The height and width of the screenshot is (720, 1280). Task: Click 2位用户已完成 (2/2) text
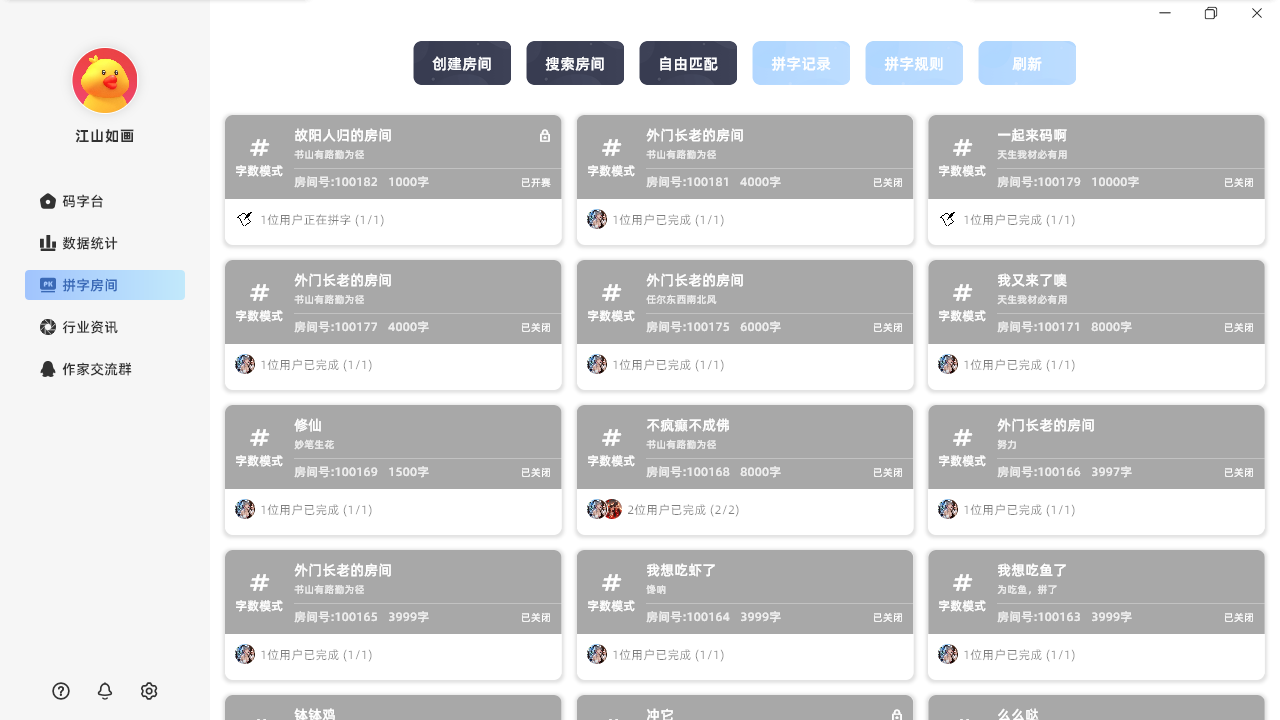pos(683,510)
